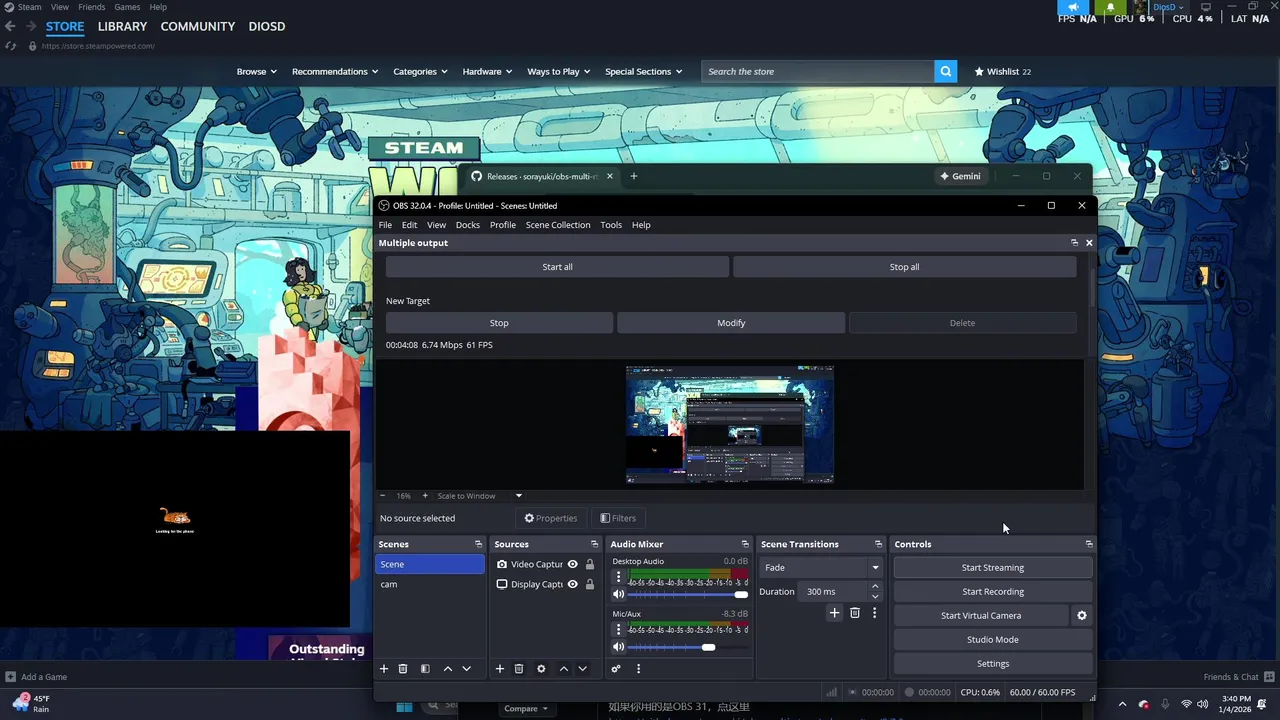Toggle lock on Display Capture source

(x=590, y=584)
